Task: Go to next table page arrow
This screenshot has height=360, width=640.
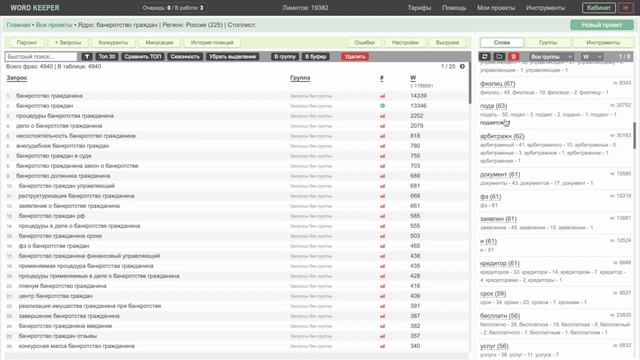Action: (x=462, y=66)
